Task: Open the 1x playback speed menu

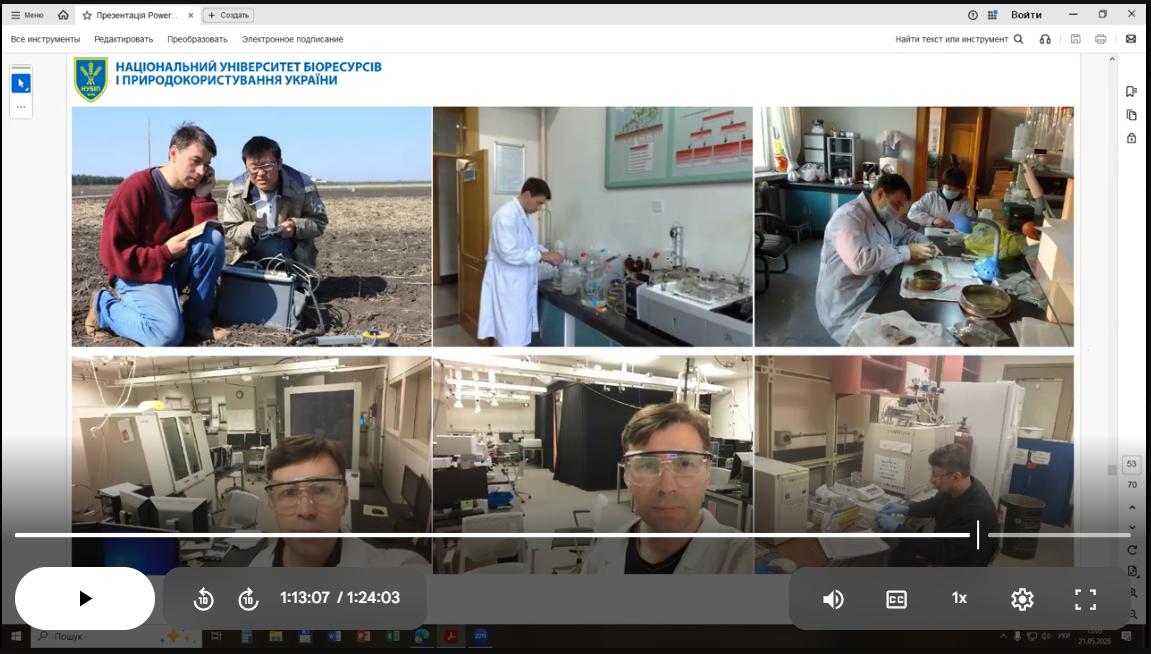Action: 959,598
